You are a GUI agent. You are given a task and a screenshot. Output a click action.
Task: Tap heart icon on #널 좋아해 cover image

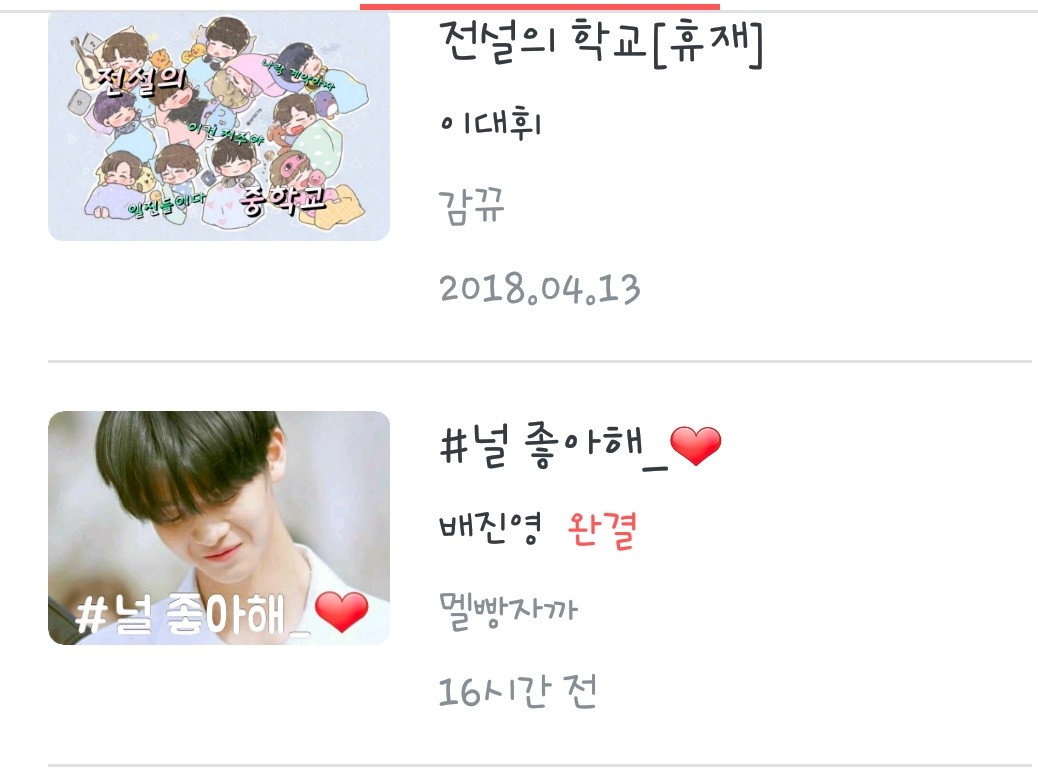point(341,612)
